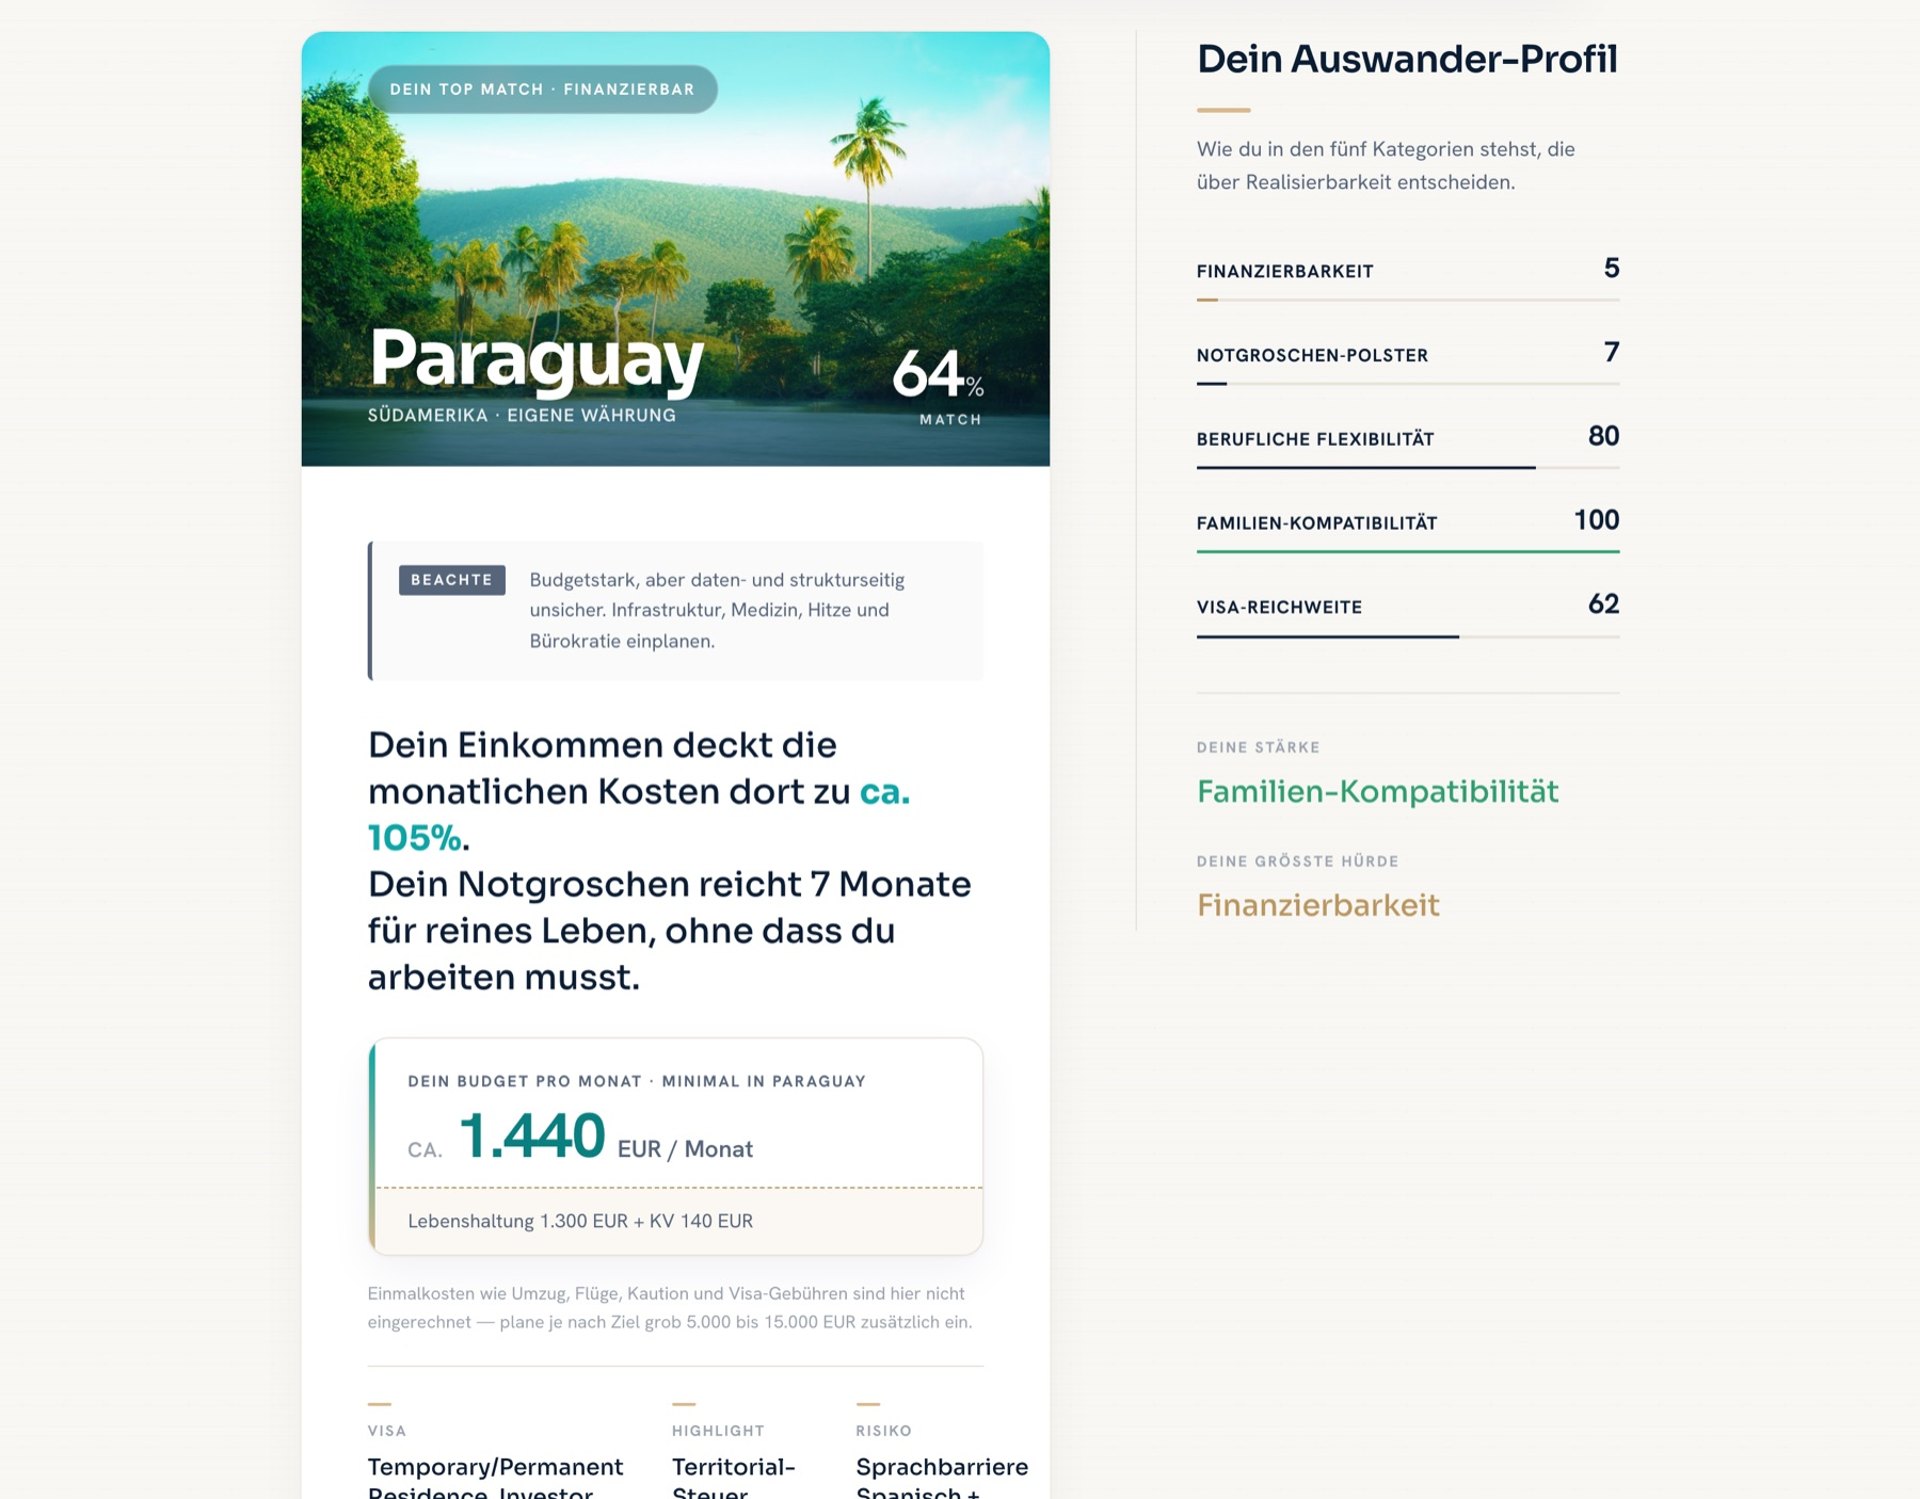The height and width of the screenshot is (1499, 1920).
Task: Click the Paraguay hero image
Action: tap(675, 248)
